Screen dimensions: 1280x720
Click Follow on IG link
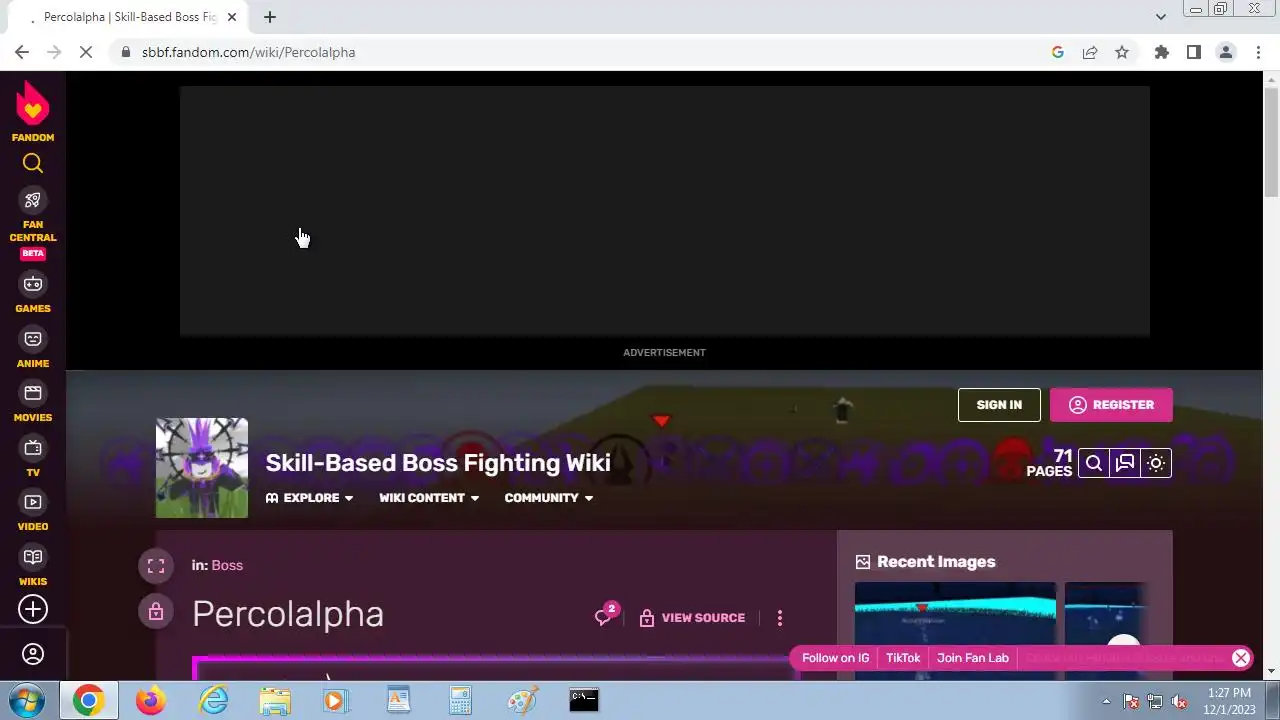click(x=835, y=658)
